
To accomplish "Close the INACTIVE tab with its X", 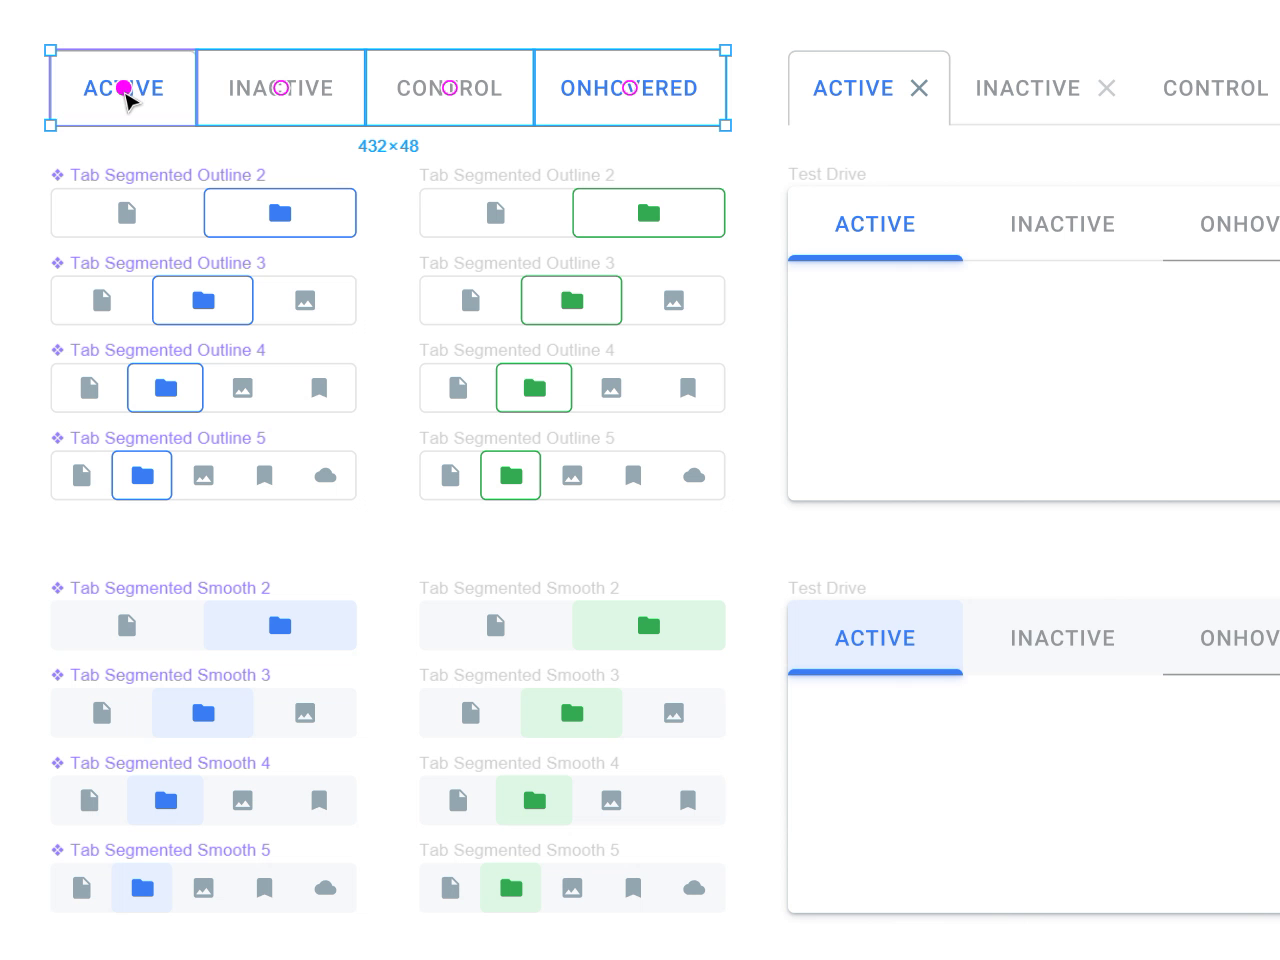I will (1106, 88).
